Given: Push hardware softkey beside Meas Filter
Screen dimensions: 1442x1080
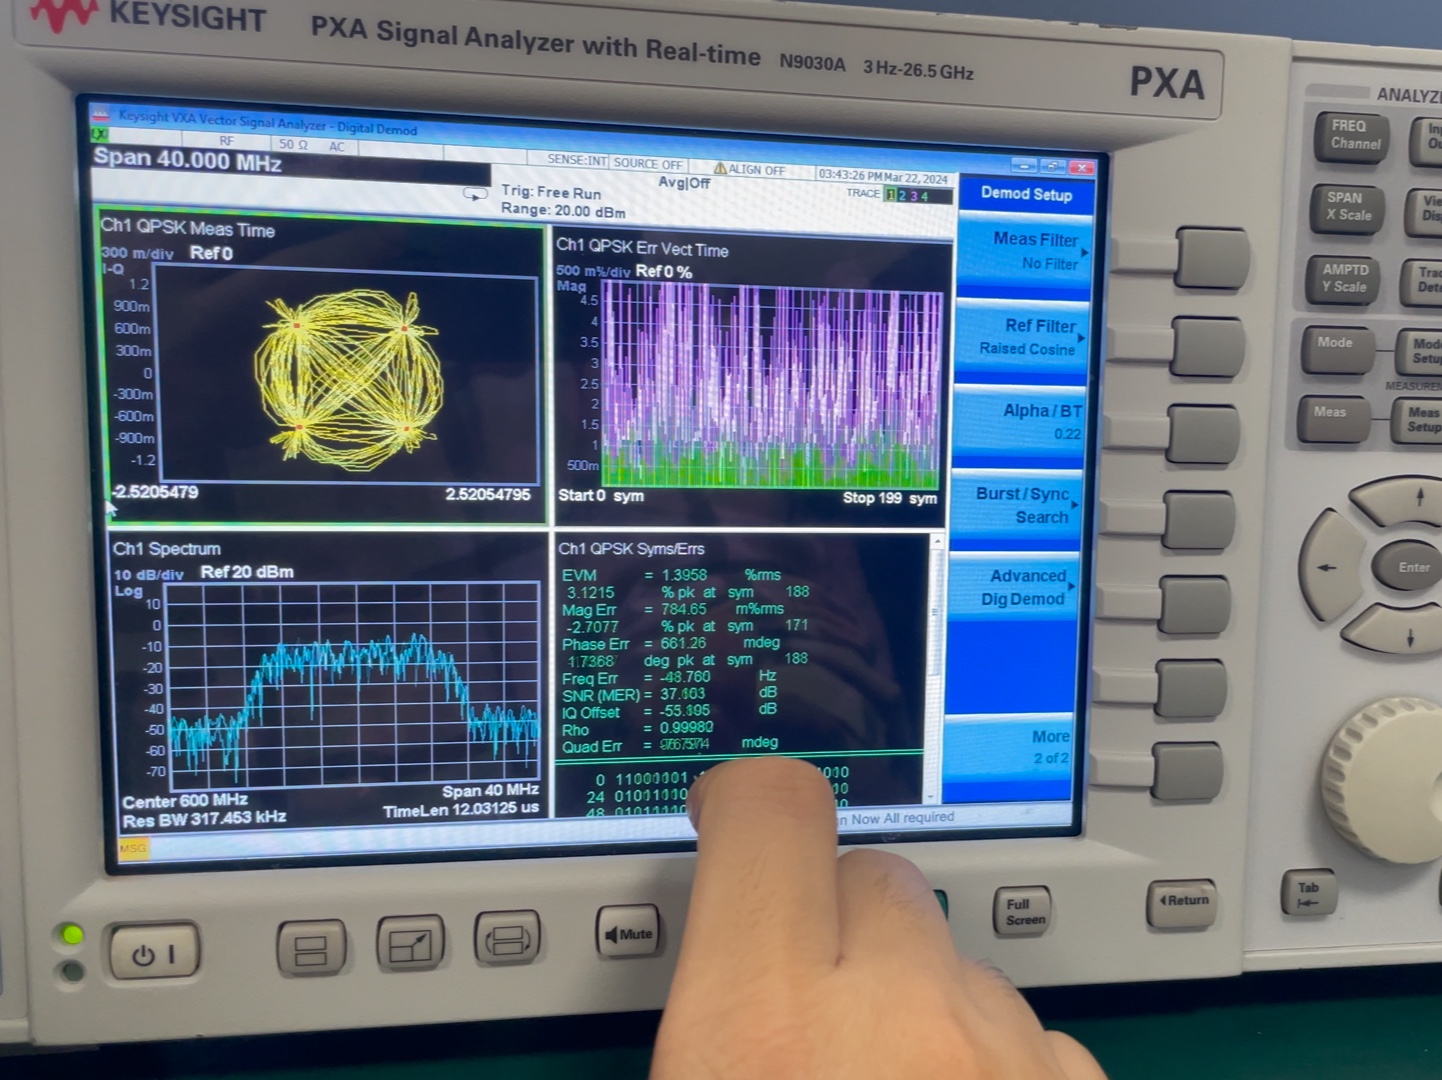Looking at the screenshot, I should pos(1212,258).
